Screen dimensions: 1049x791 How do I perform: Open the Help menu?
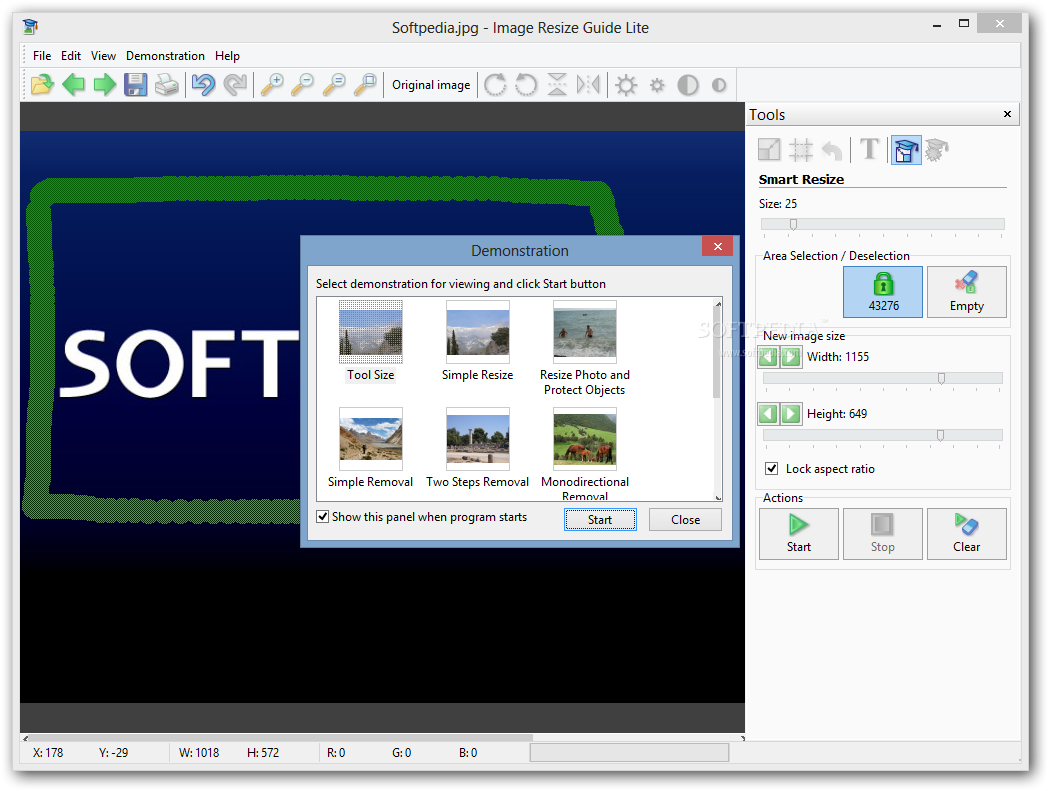(x=227, y=56)
